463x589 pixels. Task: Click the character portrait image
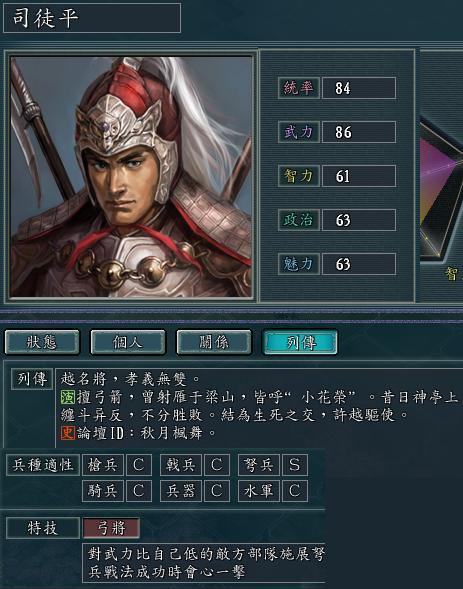(131, 177)
